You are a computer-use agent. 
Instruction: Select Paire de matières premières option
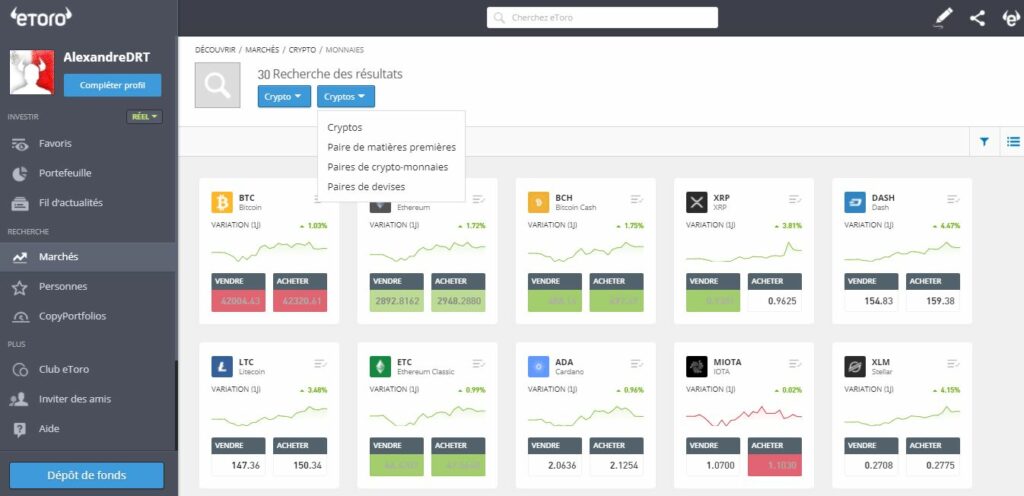[x=392, y=147]
